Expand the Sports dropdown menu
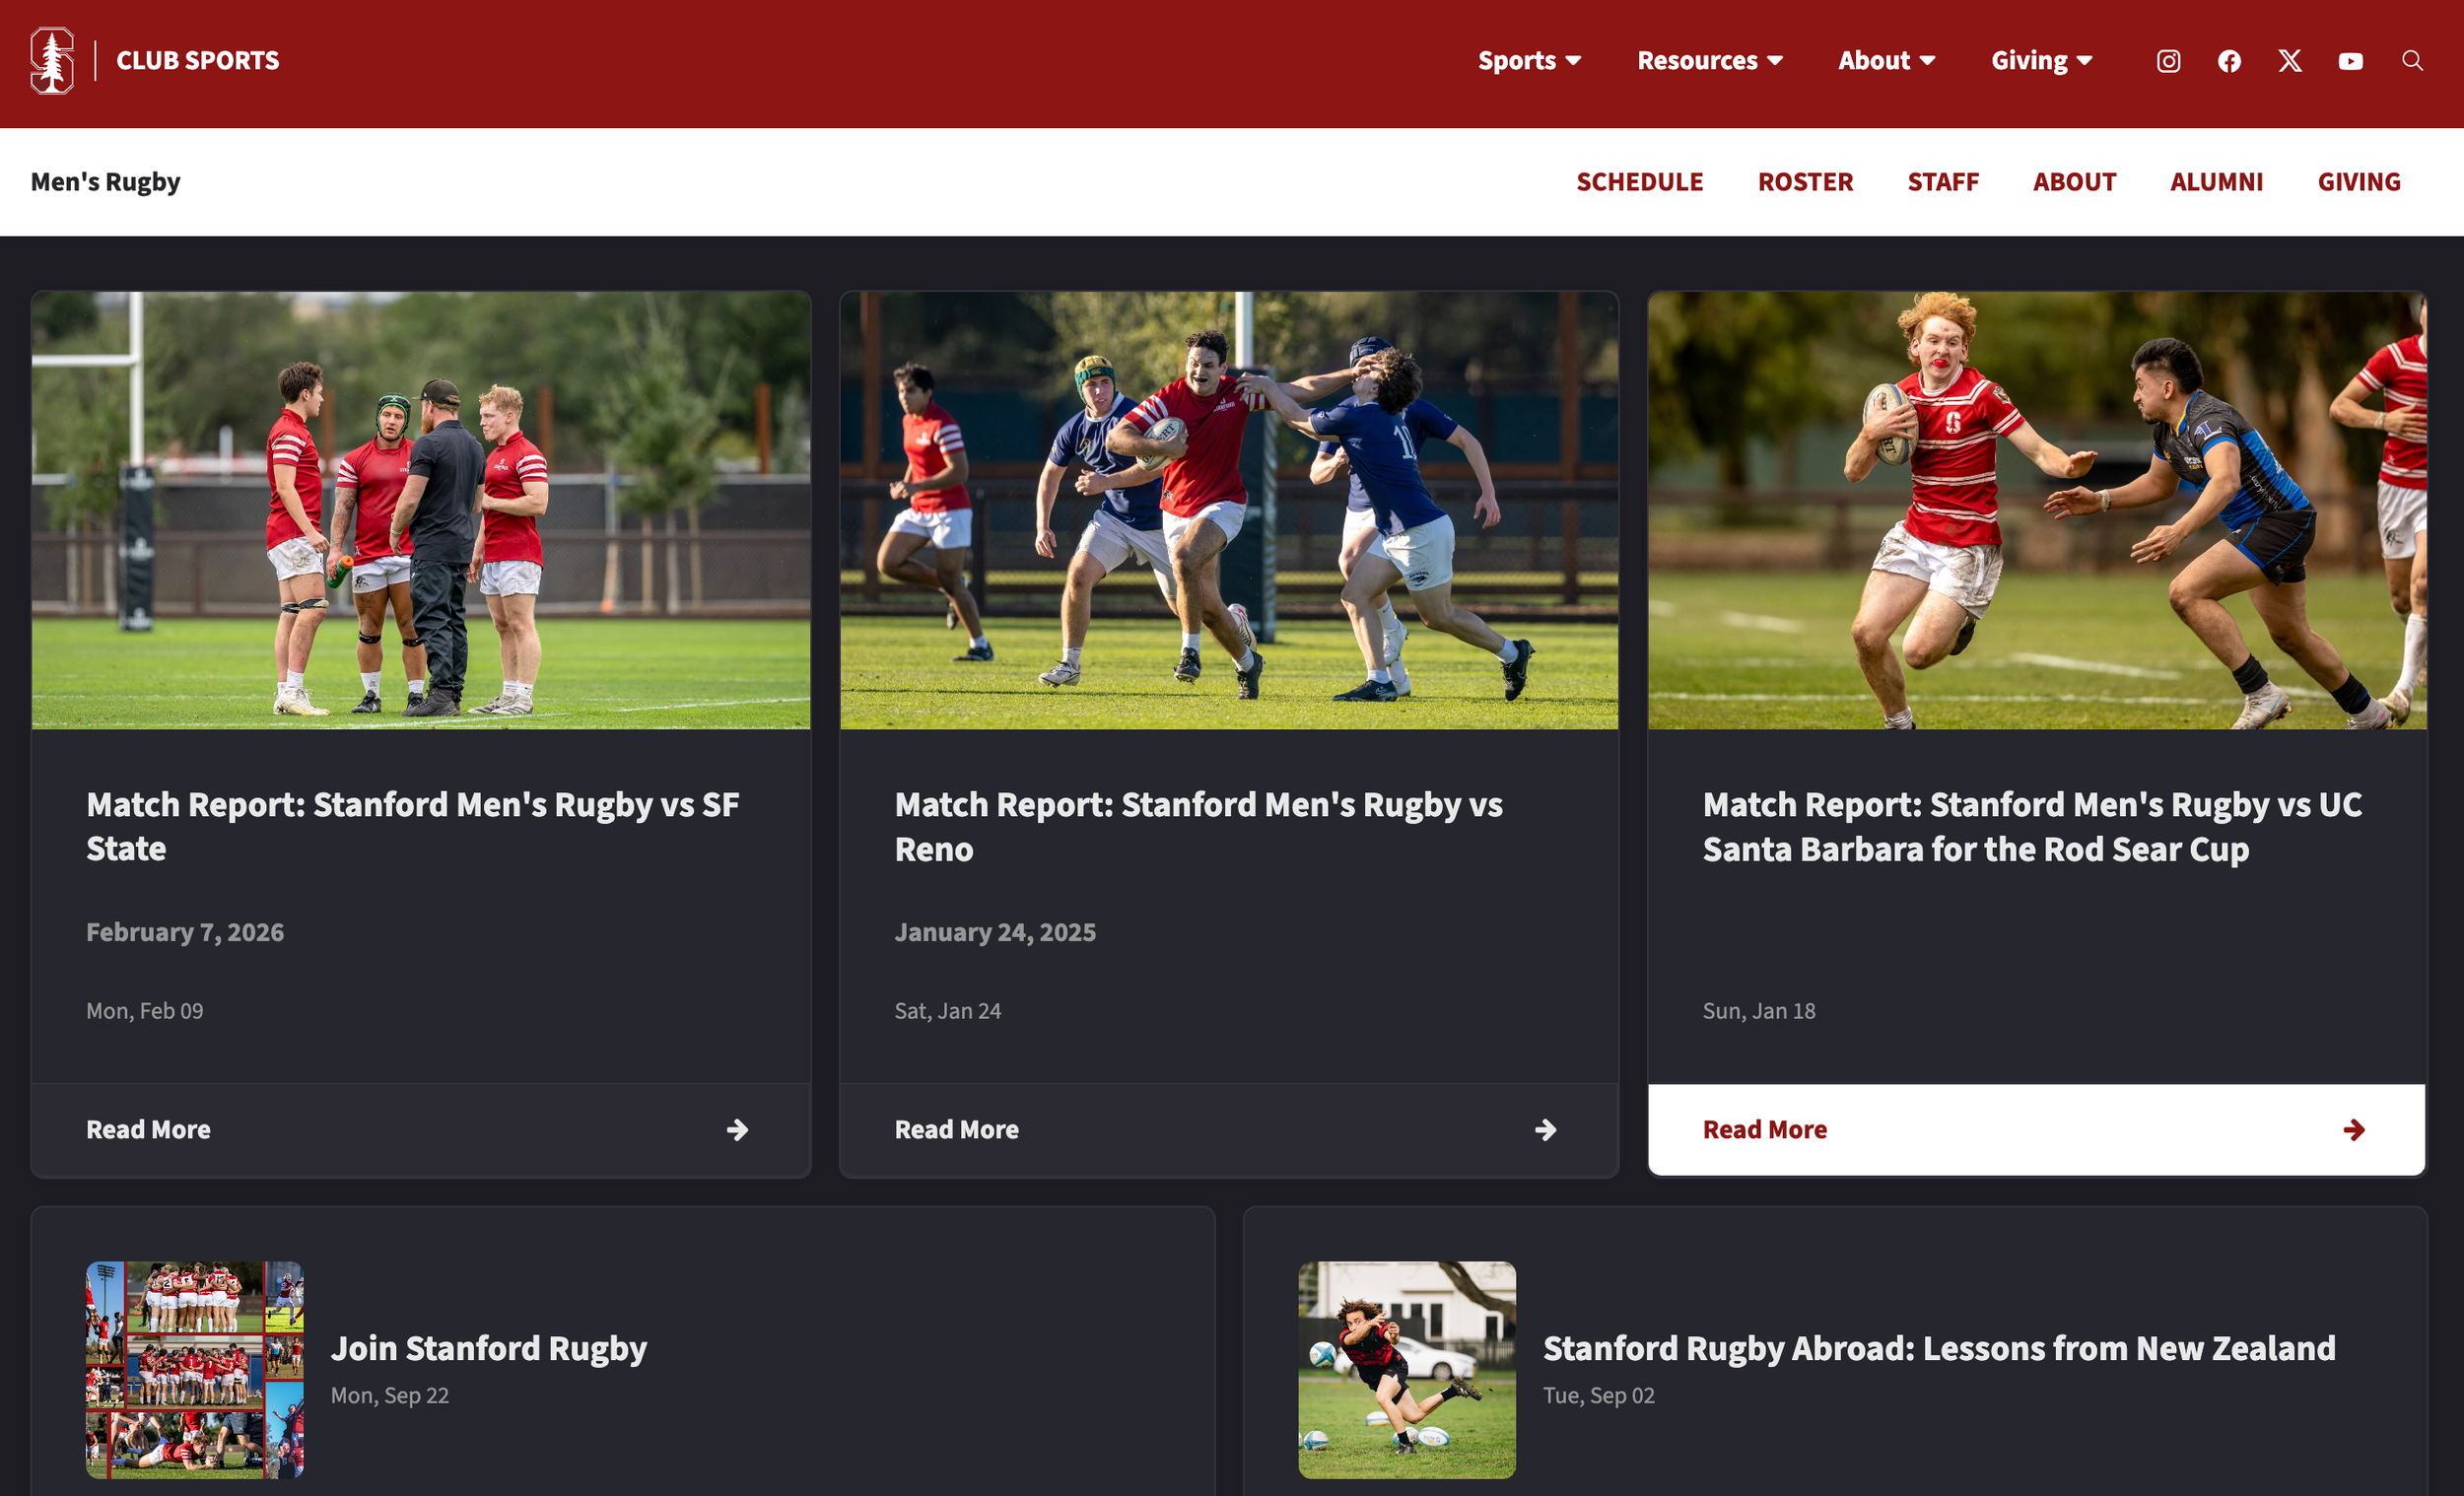The height and width of the screenshot is (1496, 2464). [x=1529, y=61]
